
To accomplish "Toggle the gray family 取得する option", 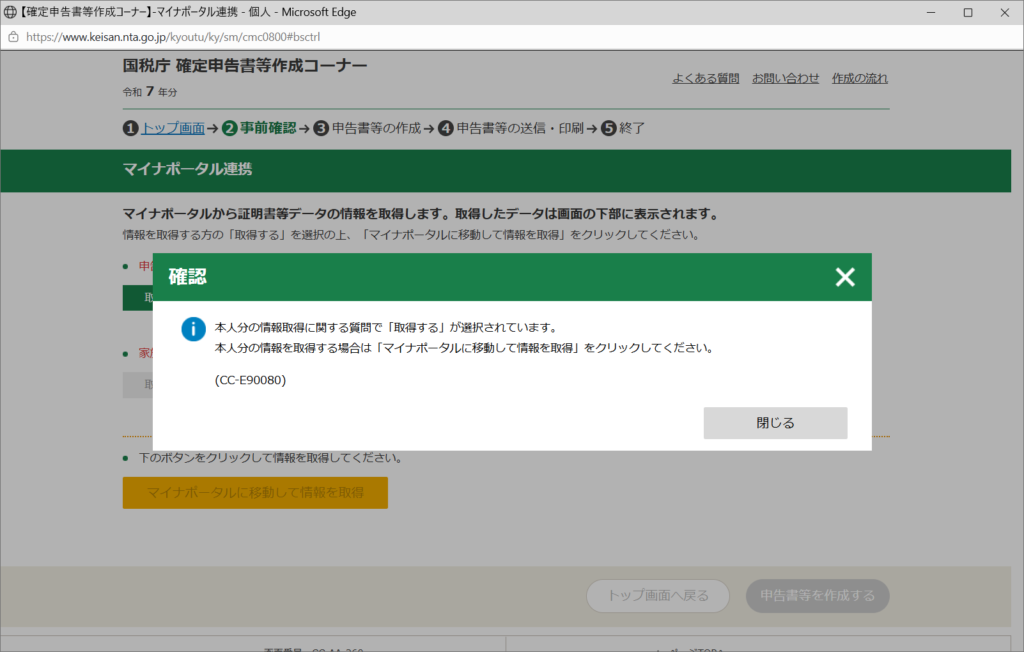I will 137,385.
